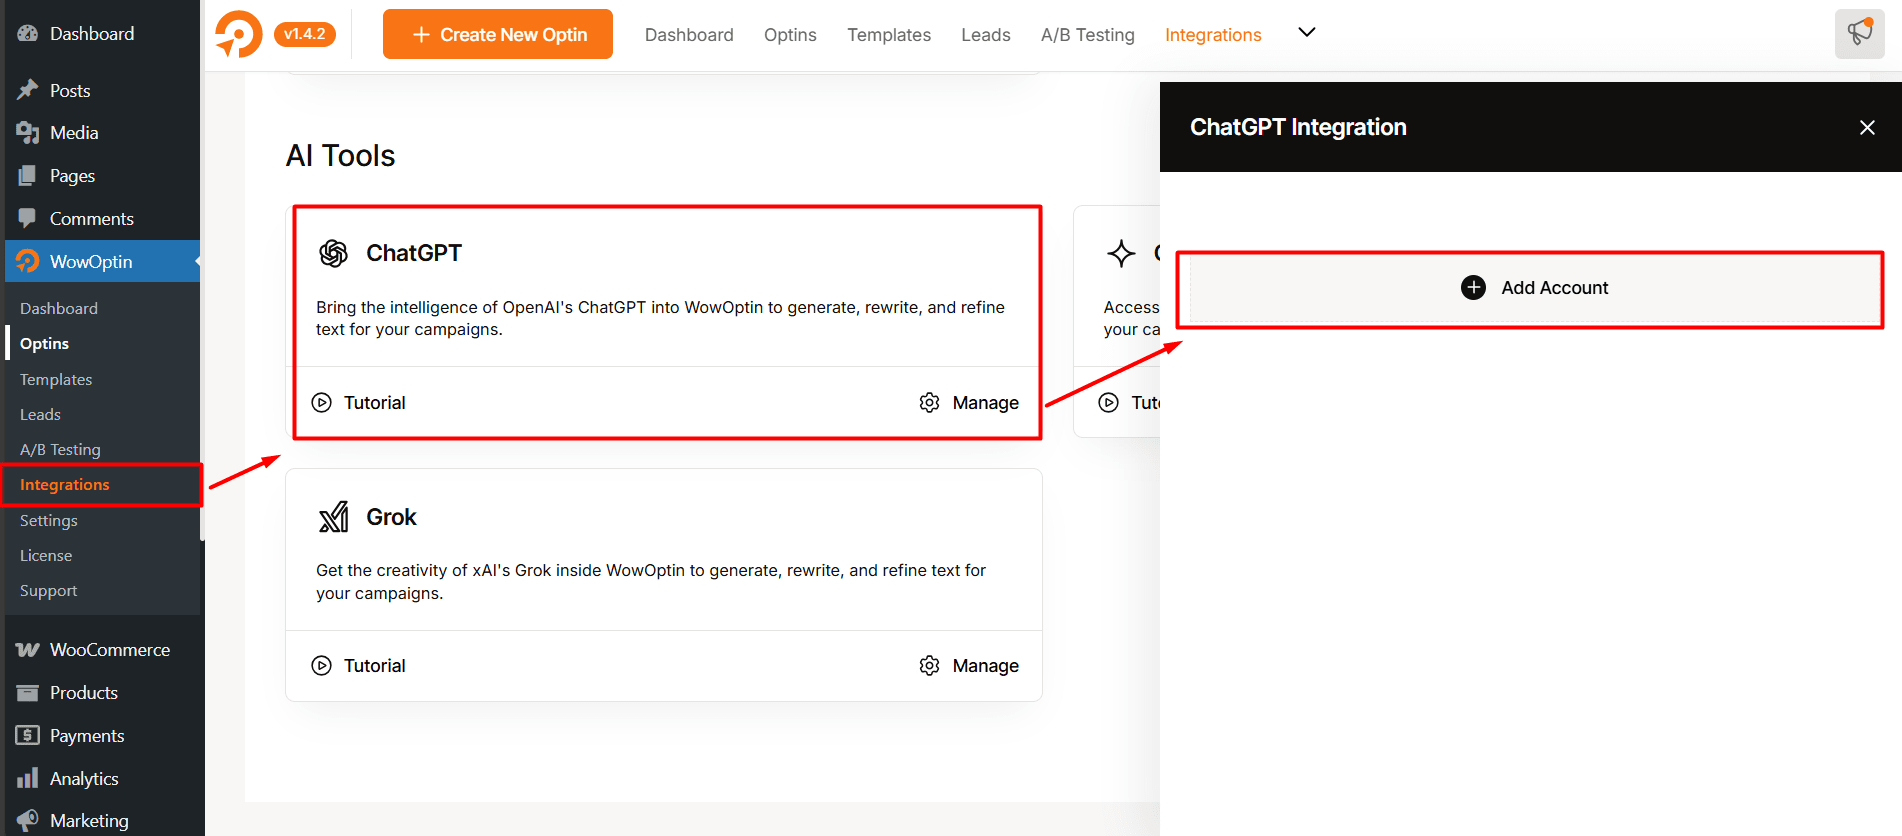Click the WowOptin sidebar icon
The height and width of the screenshot is (836, 1902).
[x=28, y=261]
